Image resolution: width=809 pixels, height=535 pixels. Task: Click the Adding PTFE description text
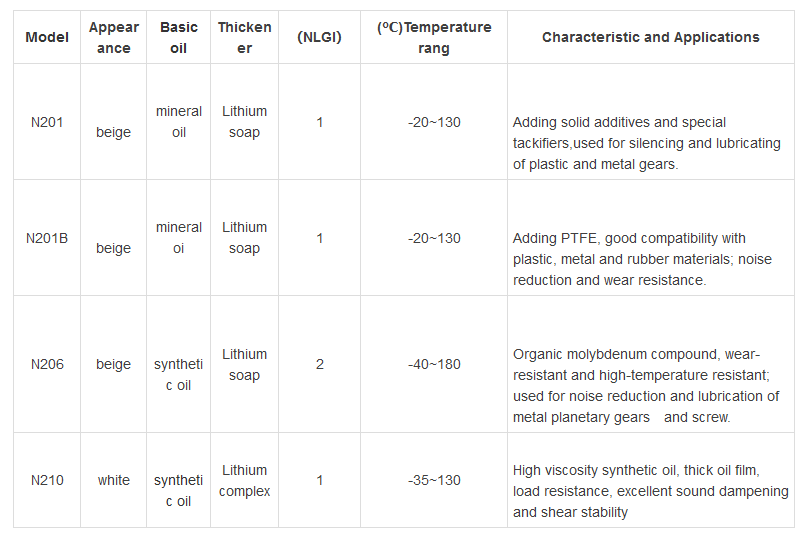630,259
